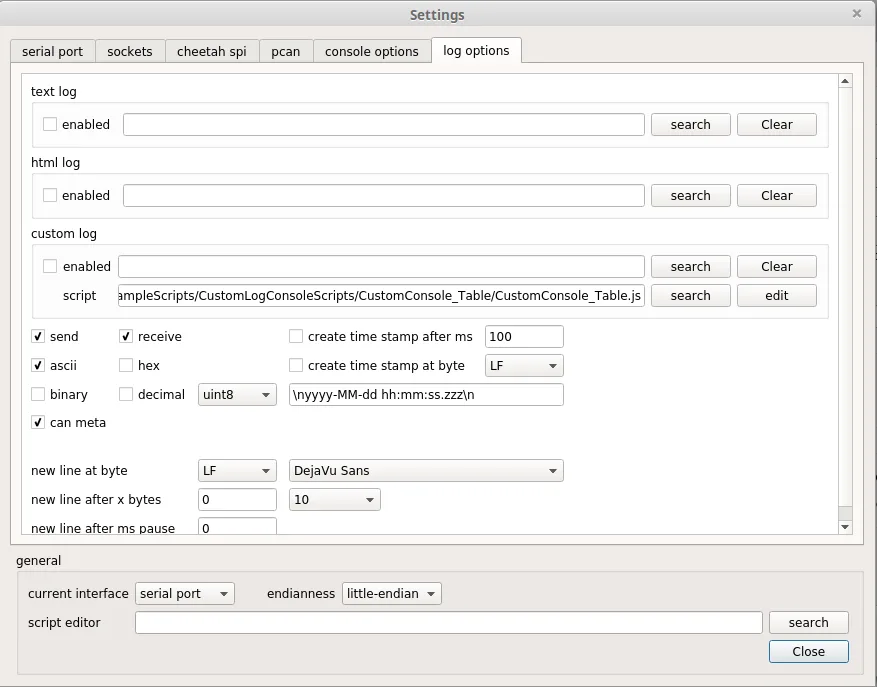Image resolution: width=877 pixels, height=687 pixels.
Task: Toggle the can meta checkbox
Action: pos(37,422)
